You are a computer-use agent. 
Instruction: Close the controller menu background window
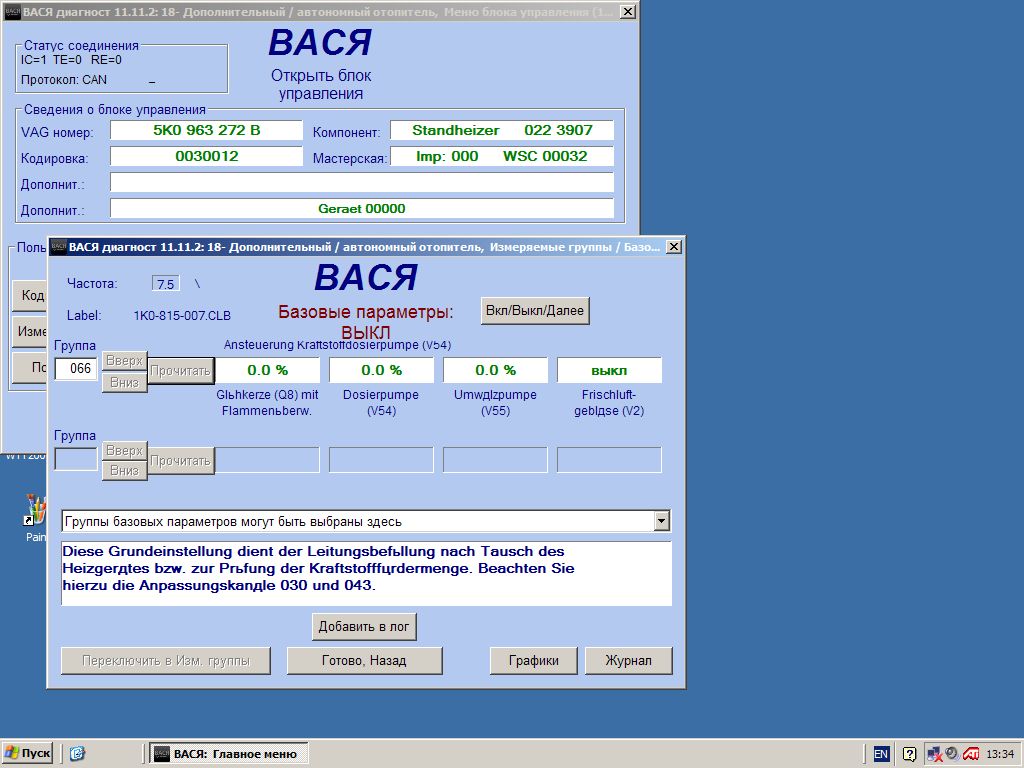pyautogui.click(x=627, y=12)
